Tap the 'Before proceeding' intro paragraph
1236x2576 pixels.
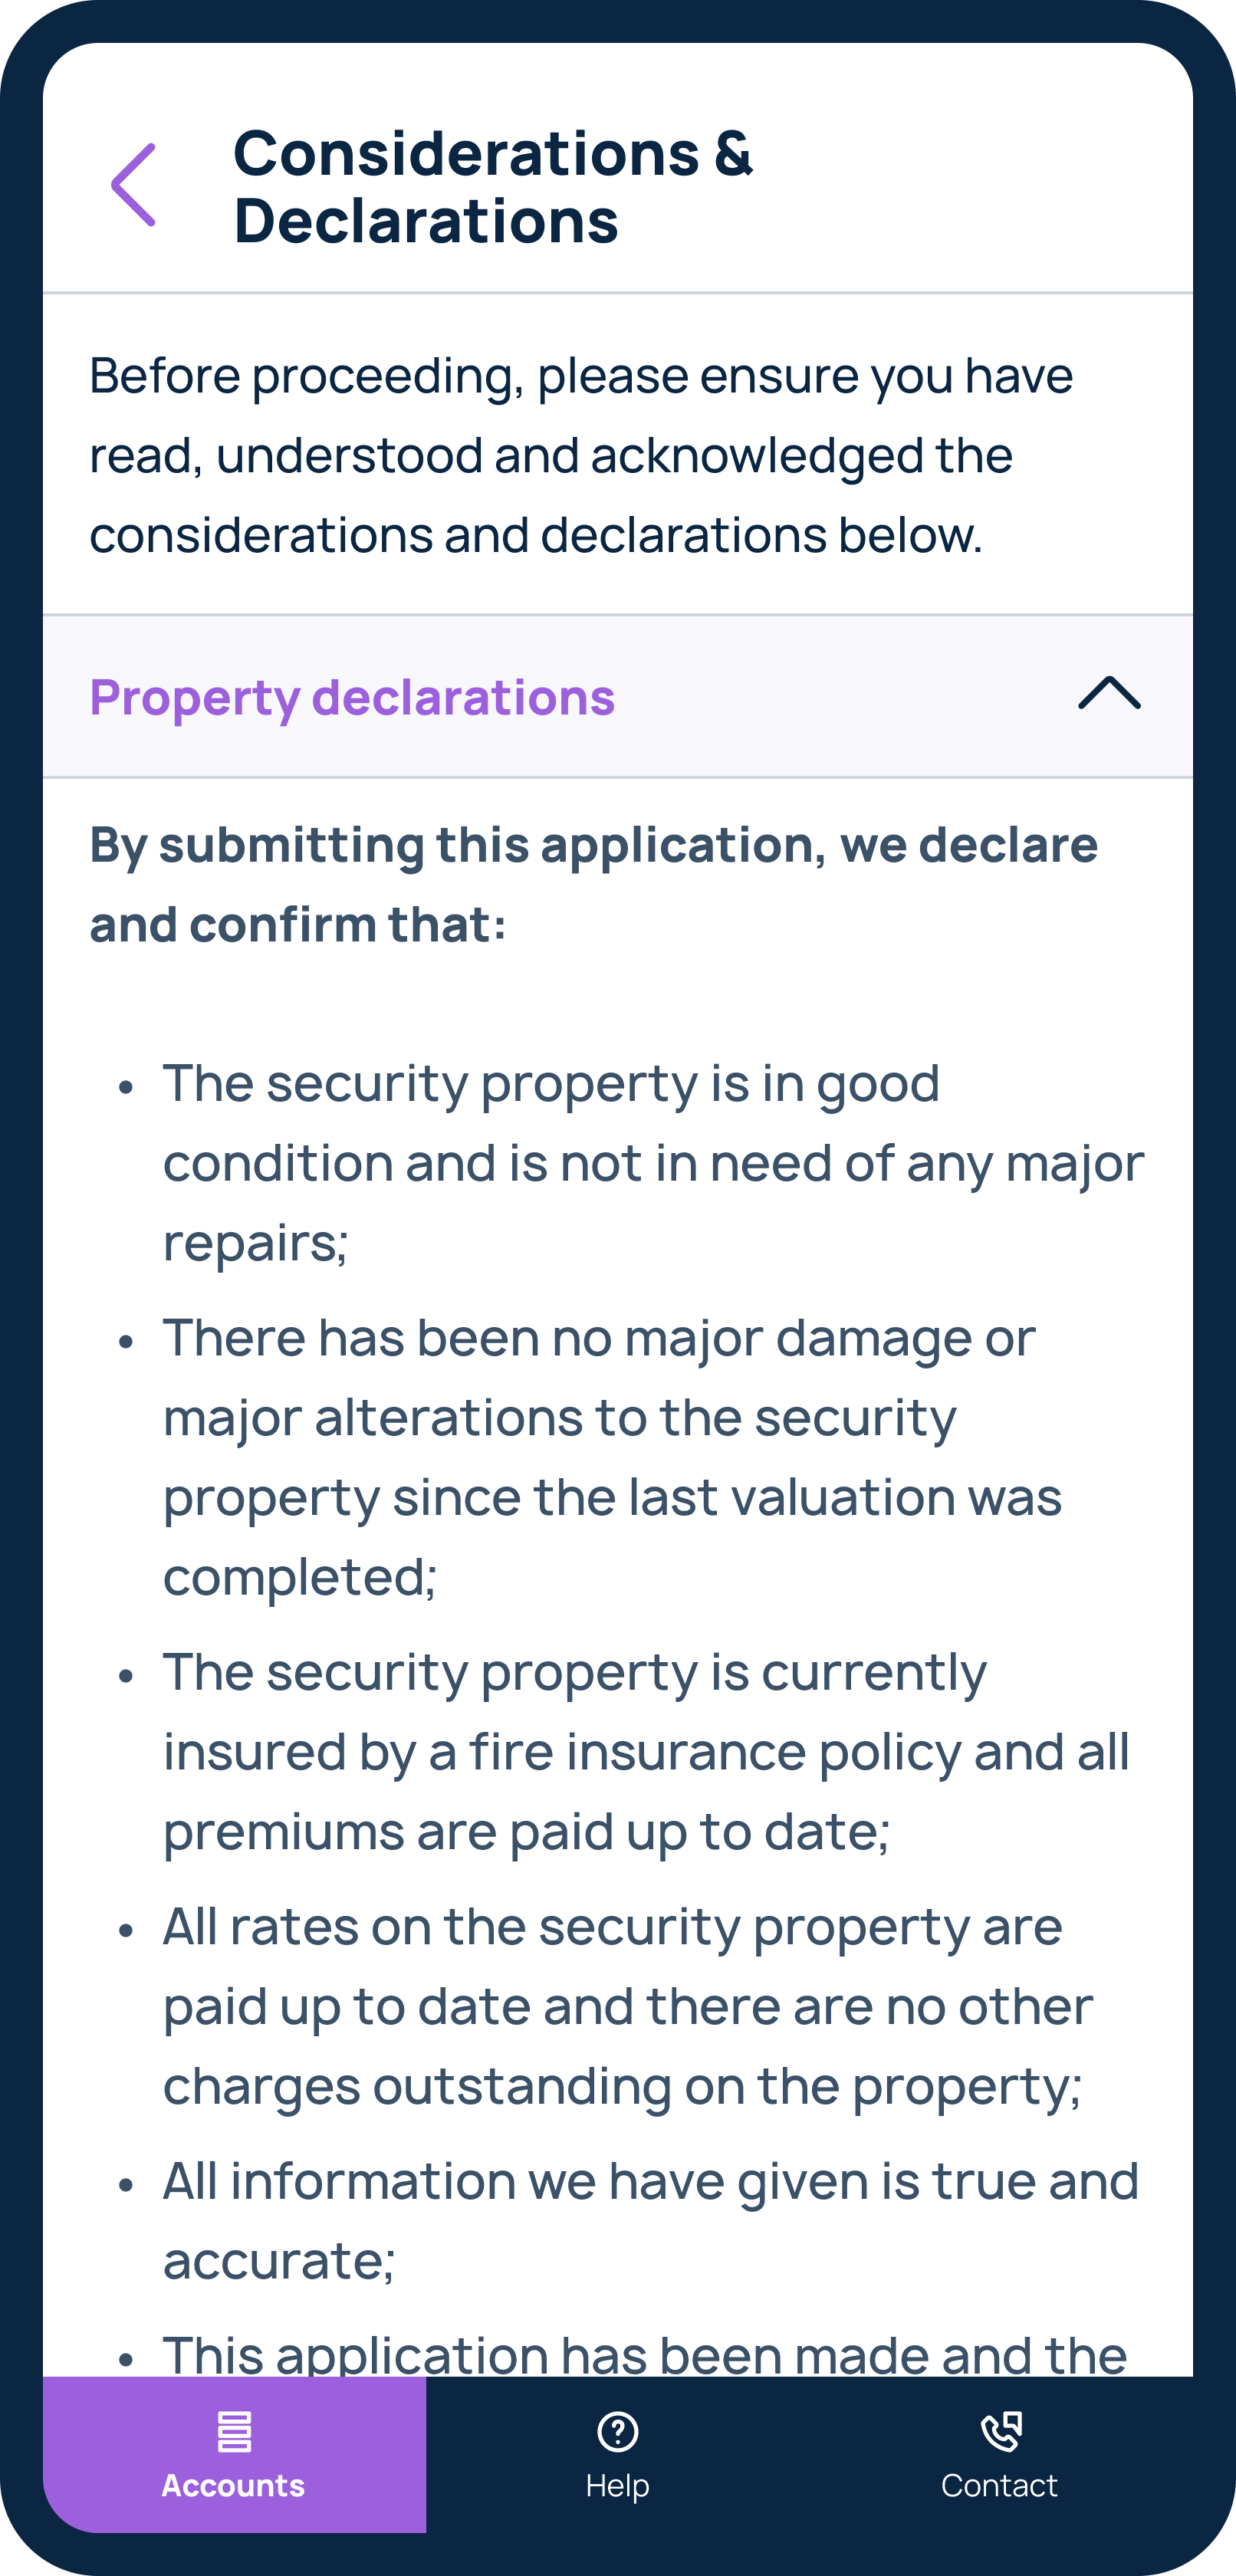click(x=581, y=455)
